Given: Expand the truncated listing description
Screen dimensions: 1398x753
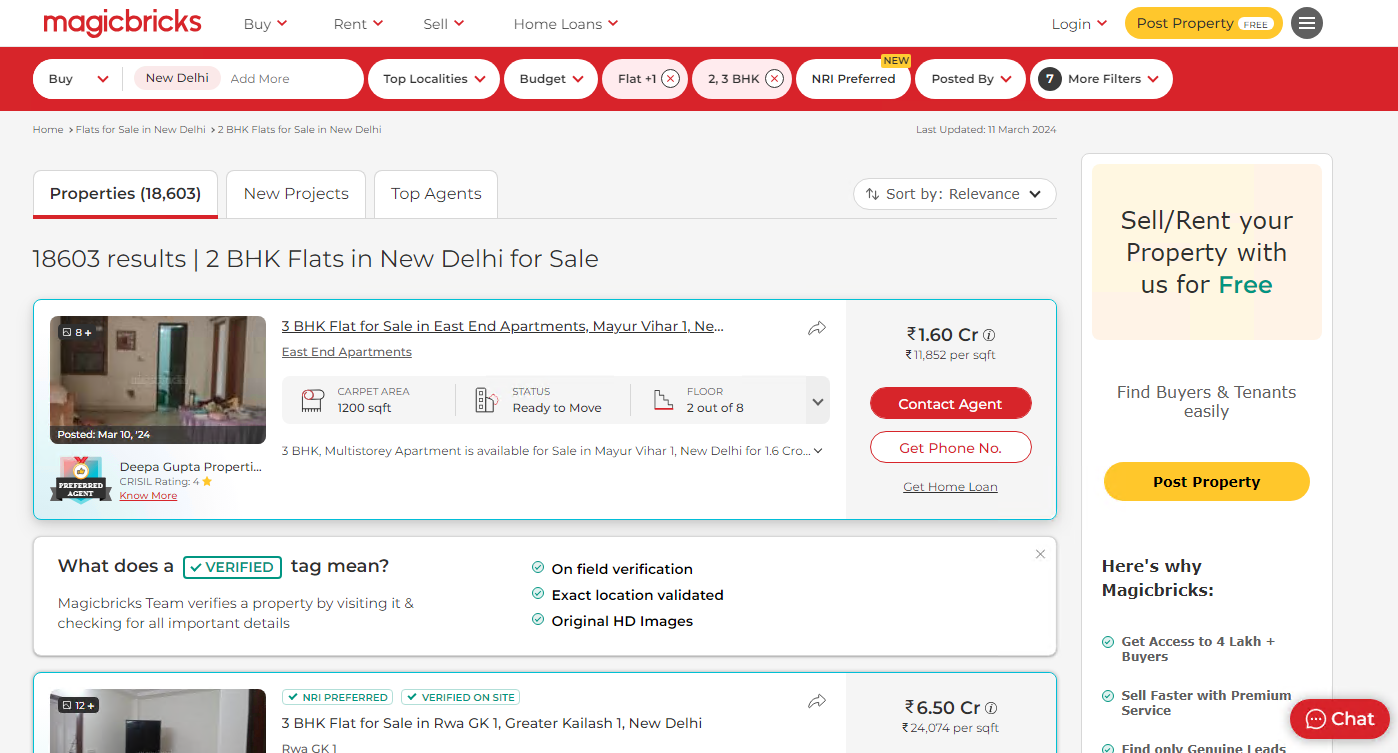Looking at the screenshot, I should pos(818,451).
